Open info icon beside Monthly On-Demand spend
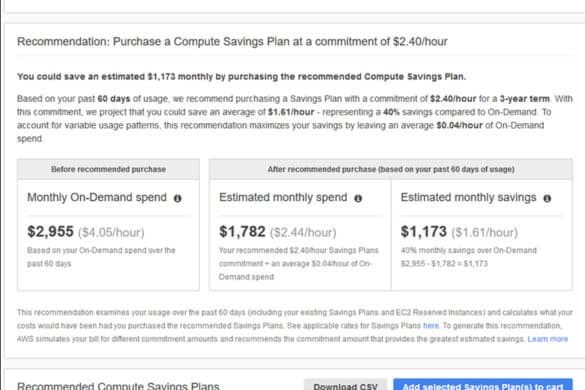585x390 pixels. pyautogui.click(x=178, y=199)
